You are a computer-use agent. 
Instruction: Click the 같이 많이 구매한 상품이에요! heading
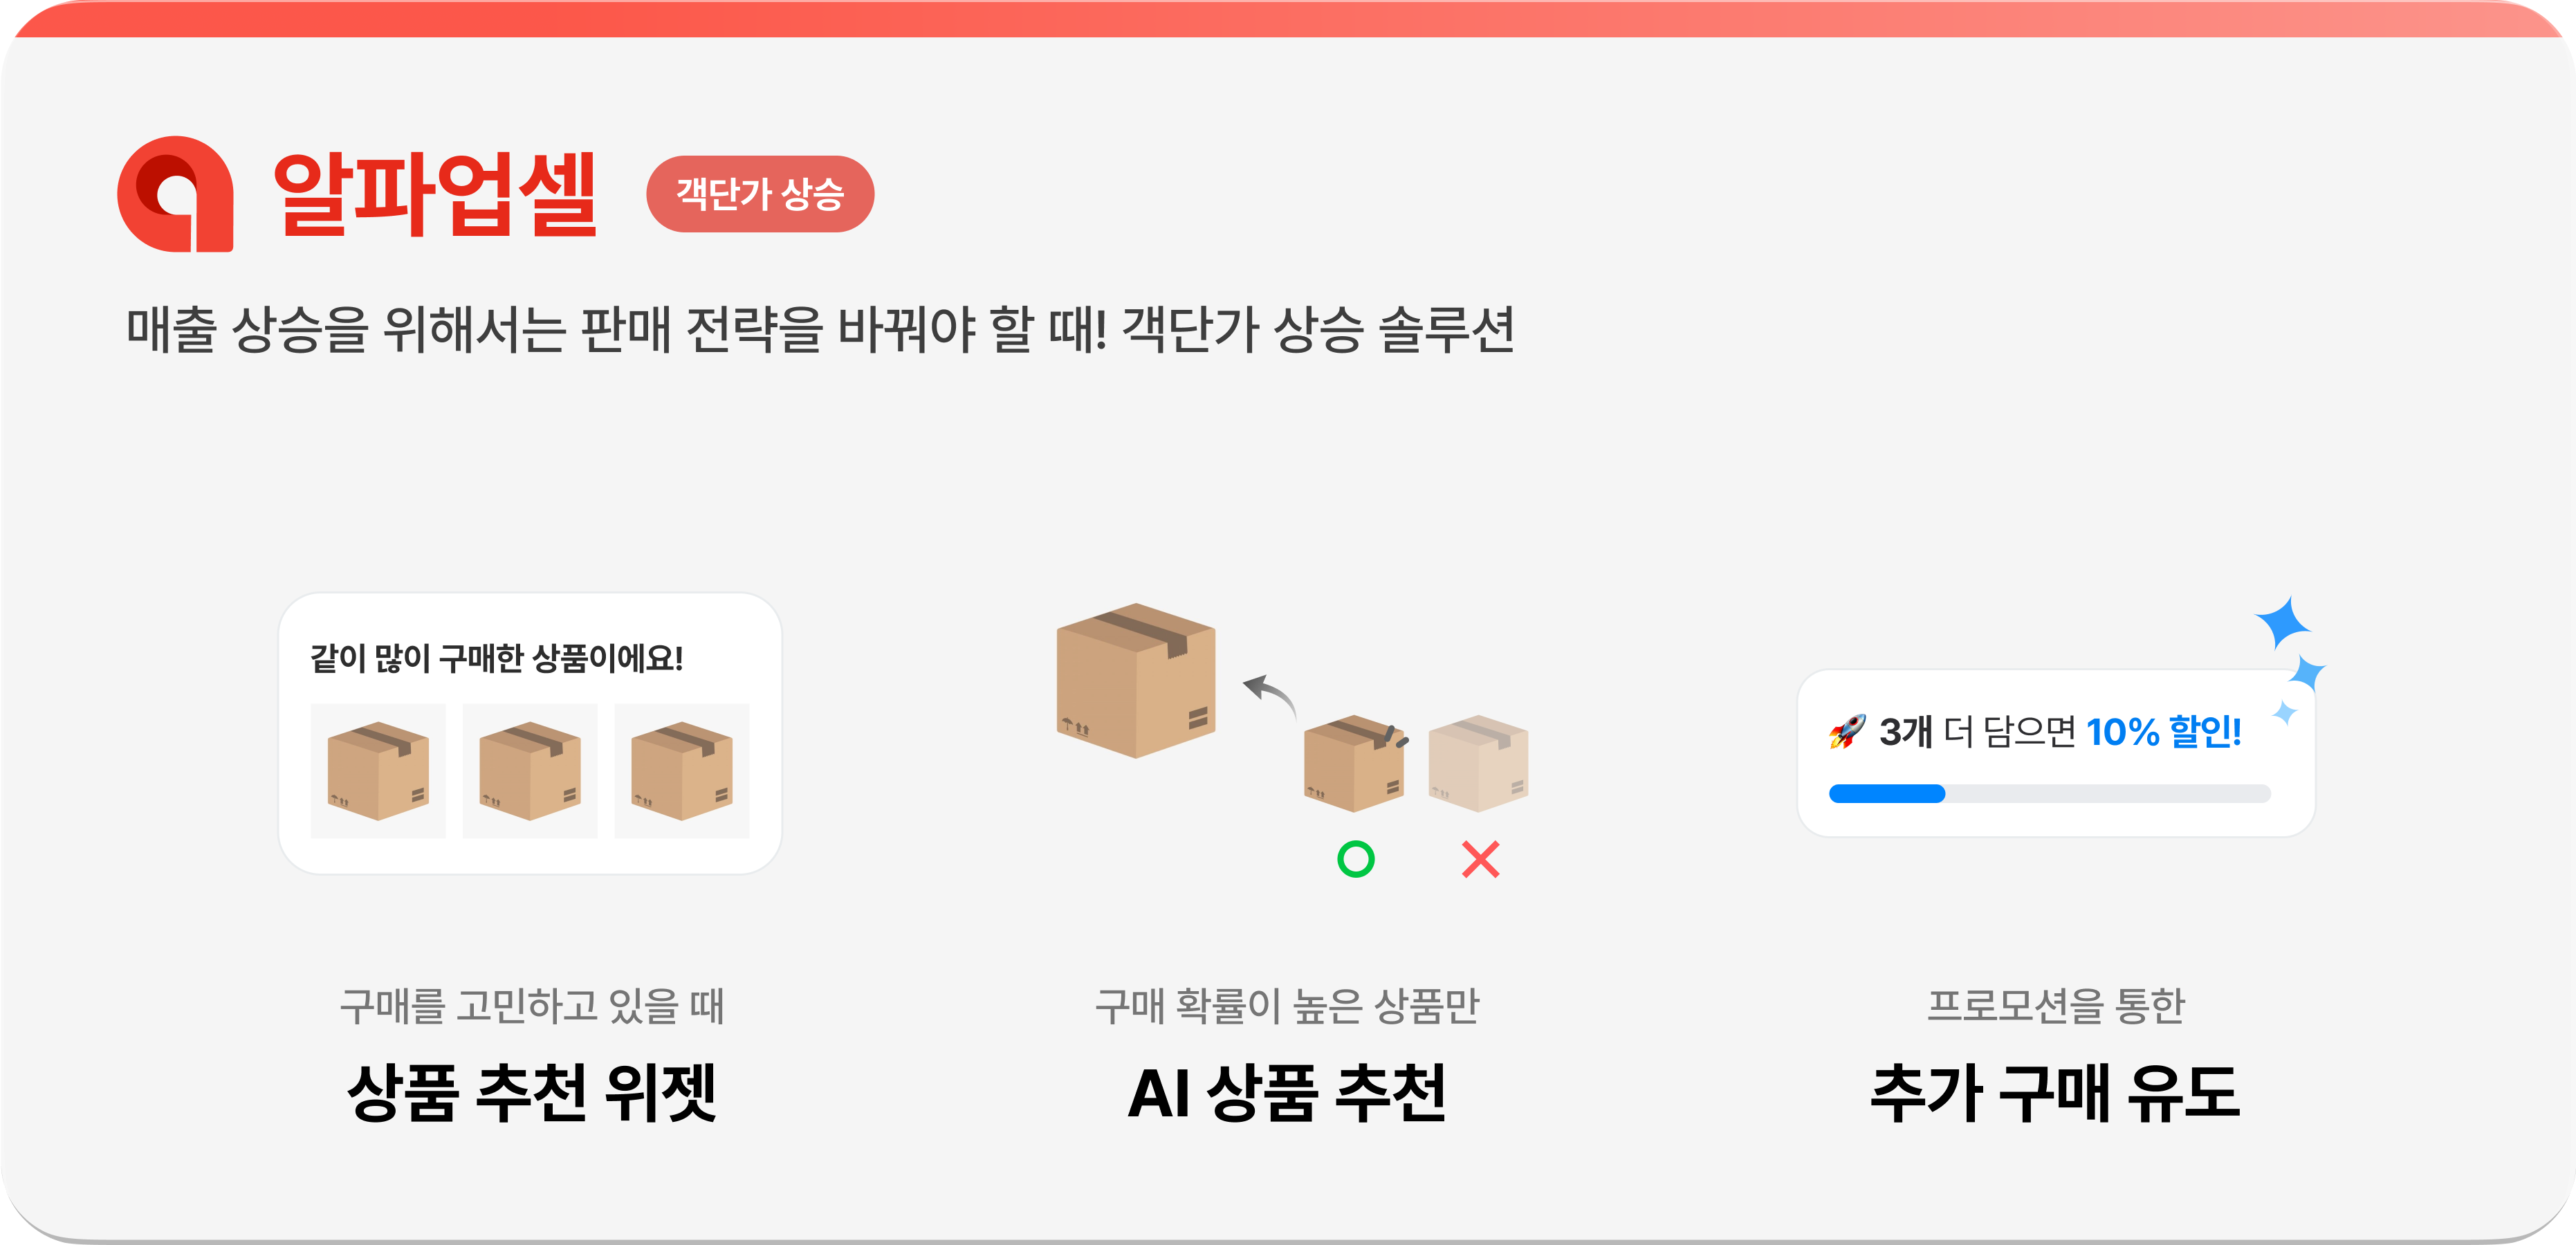[497, 658]
